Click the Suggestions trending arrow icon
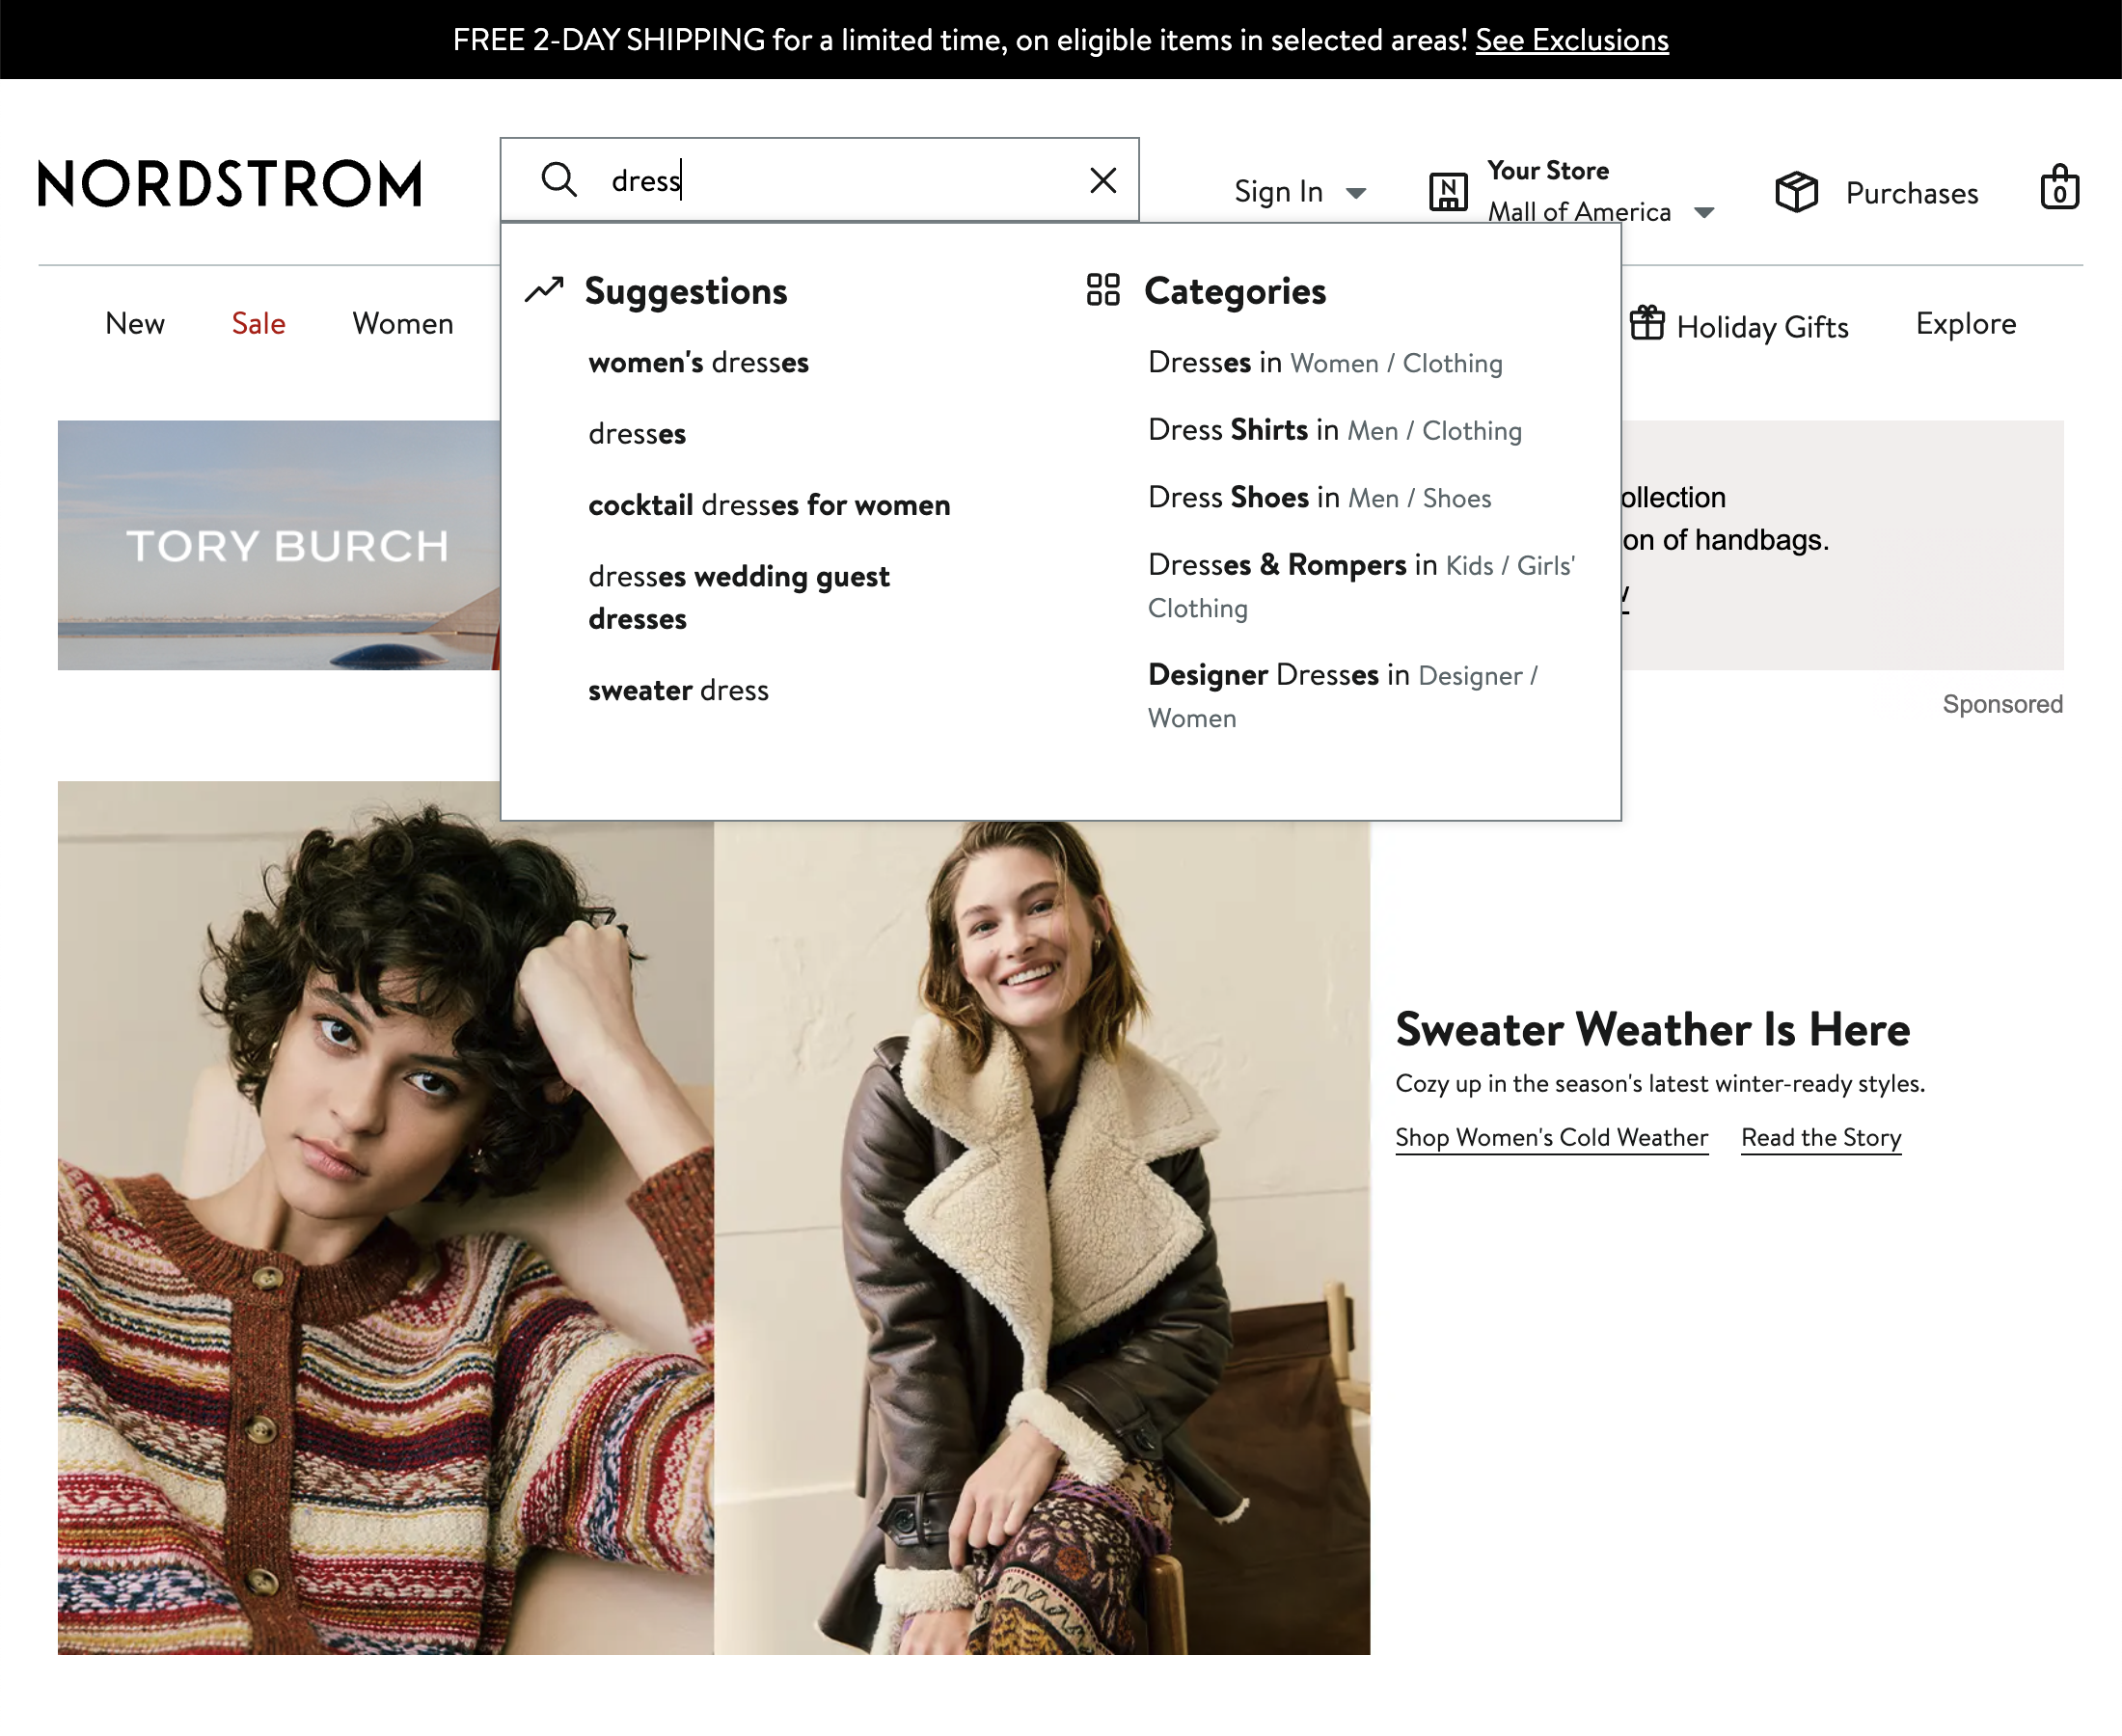This screenshot has height=1736, width=2122. pos(545,290)
